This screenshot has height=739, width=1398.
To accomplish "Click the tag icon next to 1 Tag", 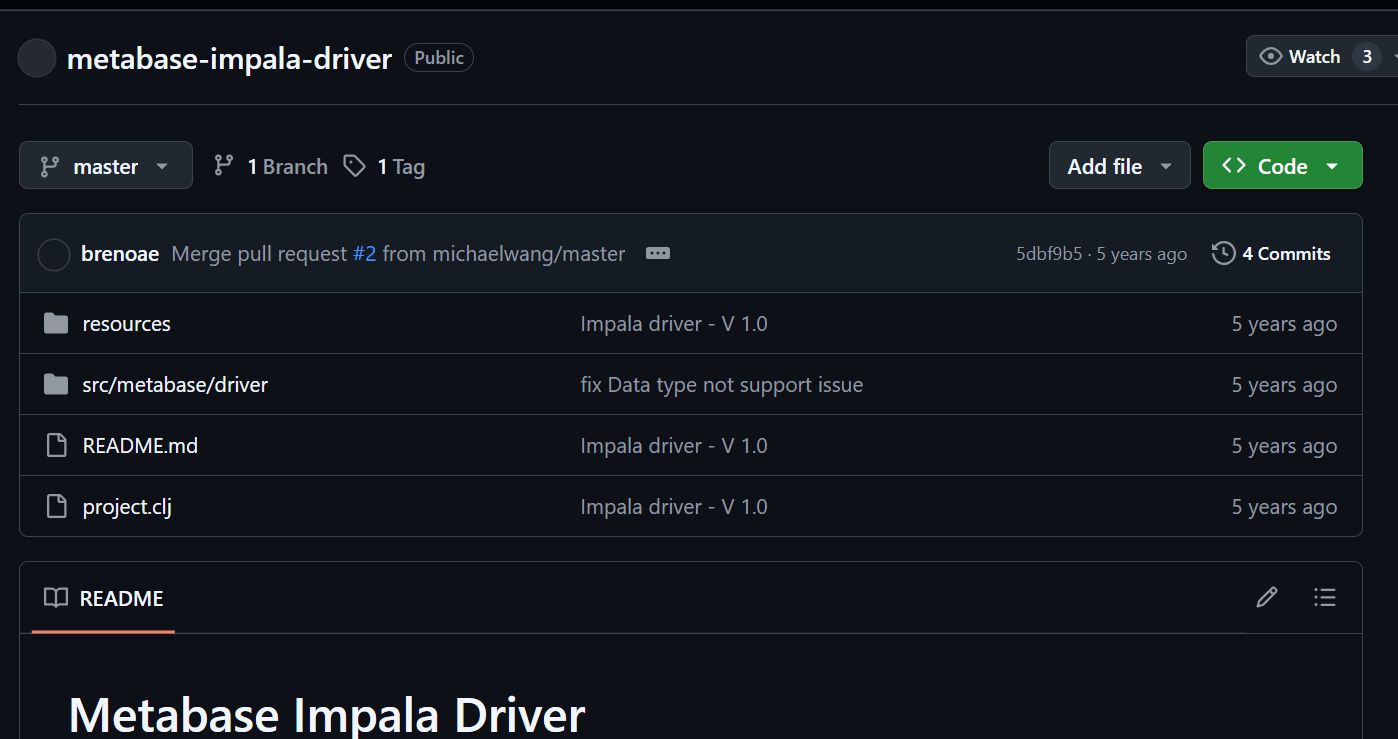I will tap(354, 166).
